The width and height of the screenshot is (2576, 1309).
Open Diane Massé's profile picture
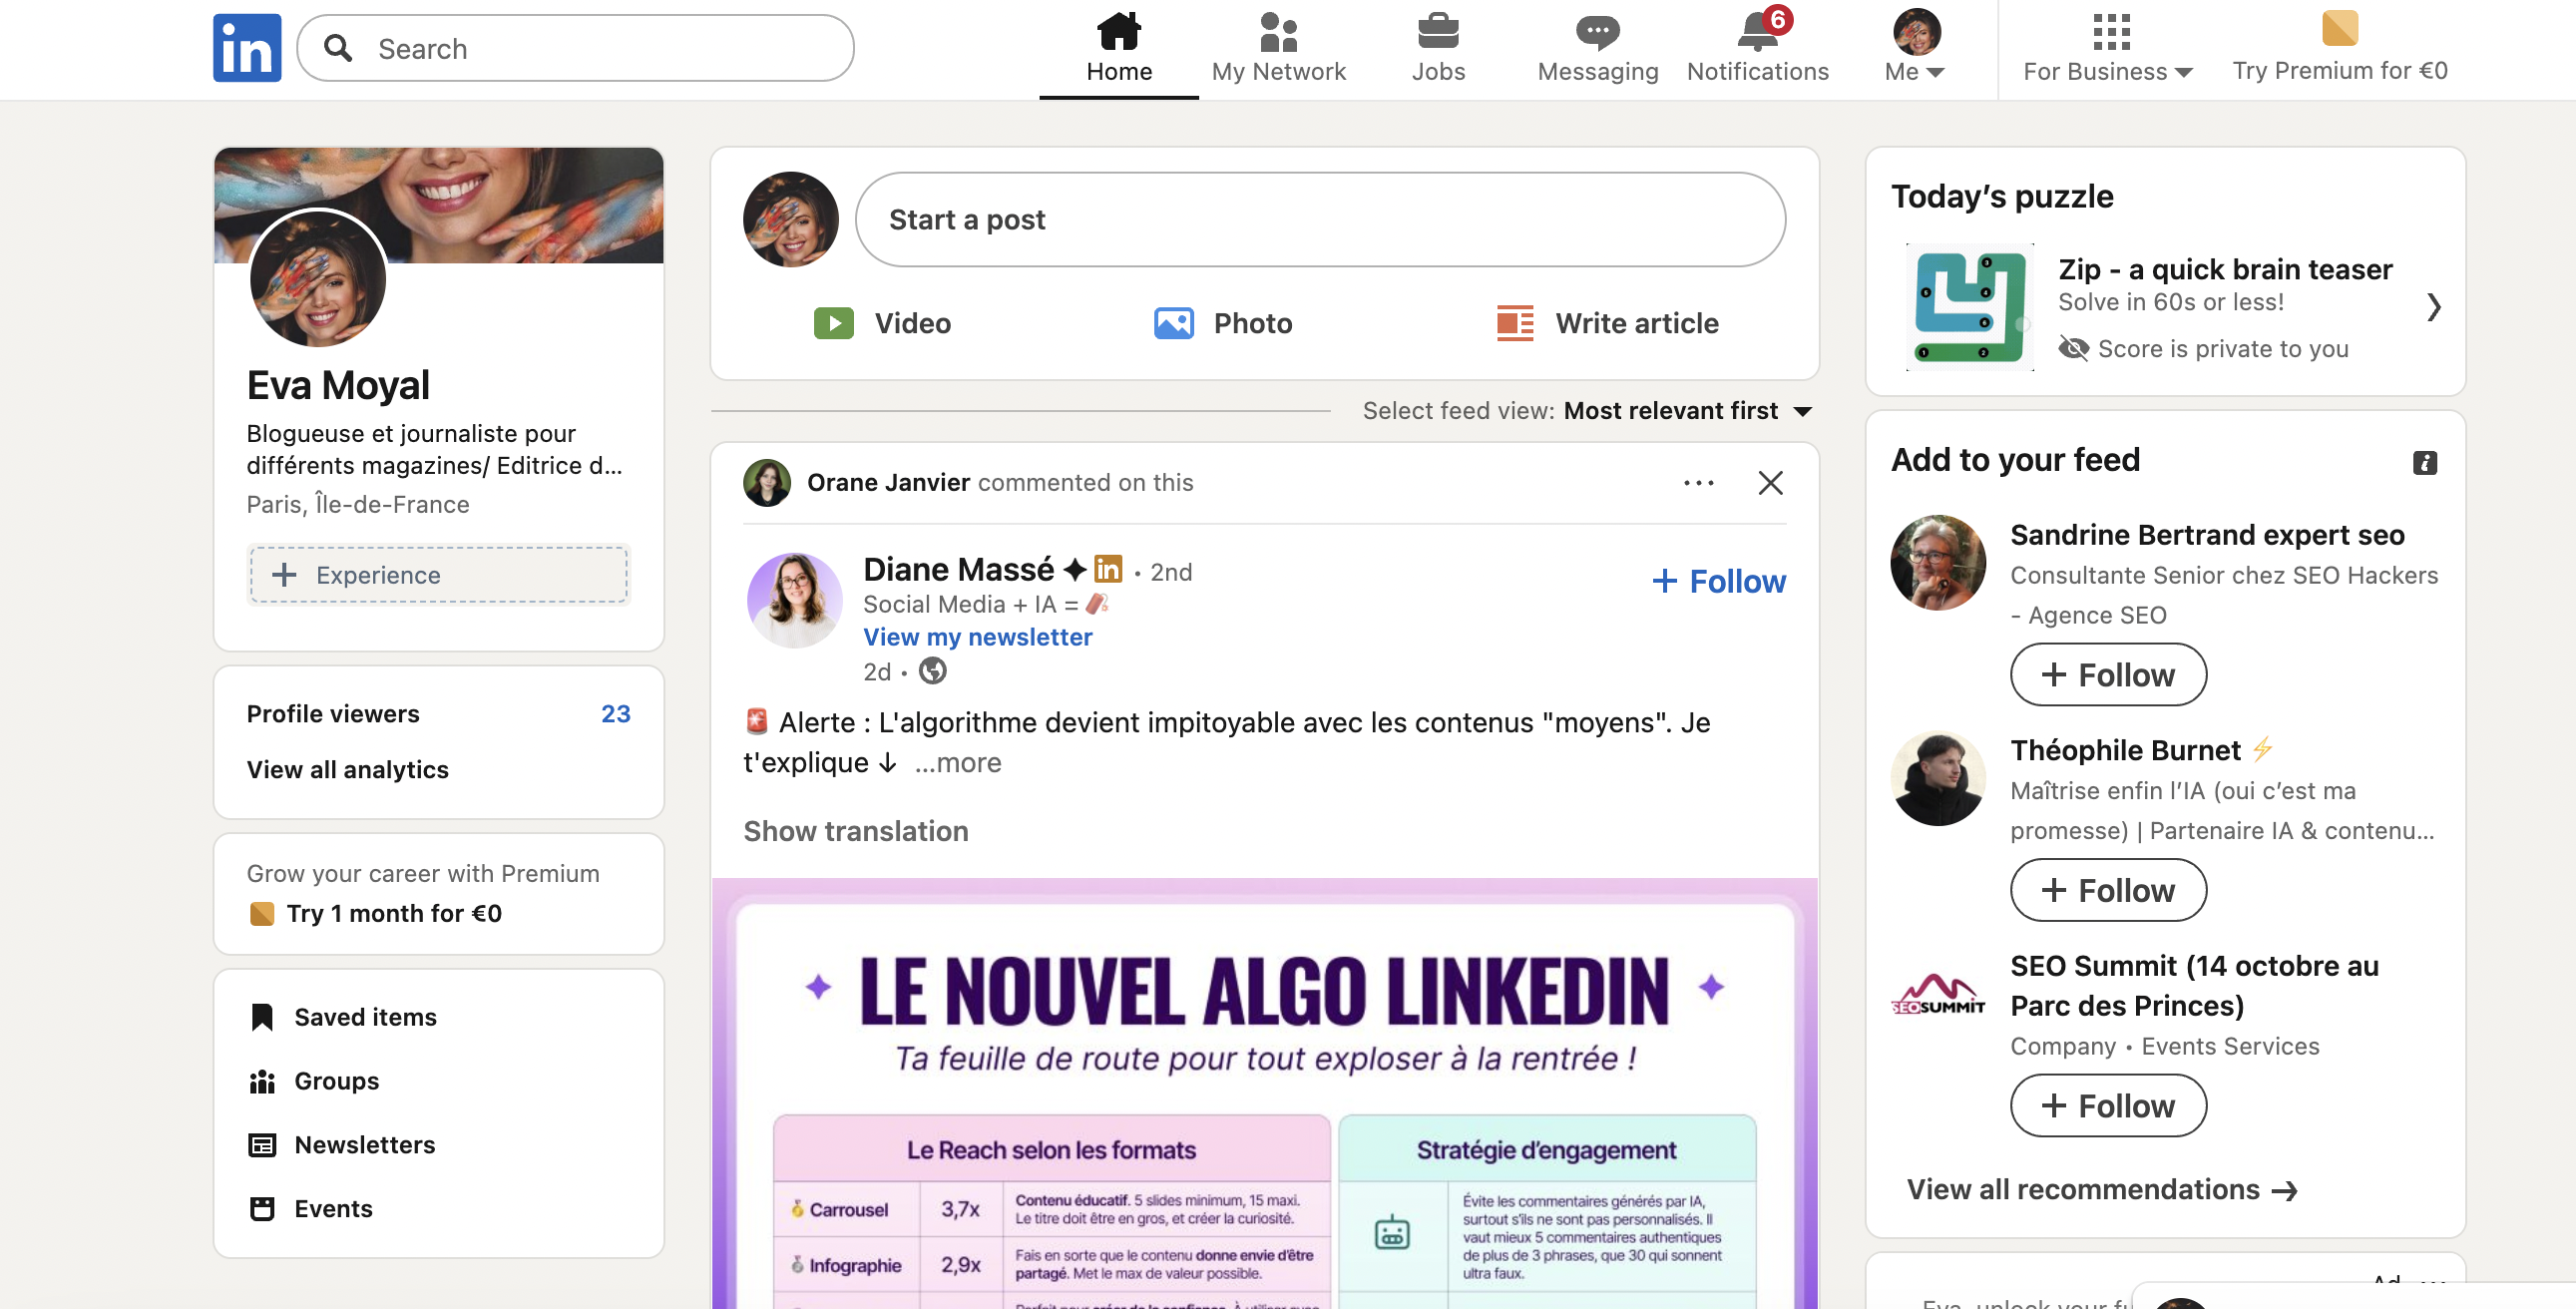tap(794, 599)
